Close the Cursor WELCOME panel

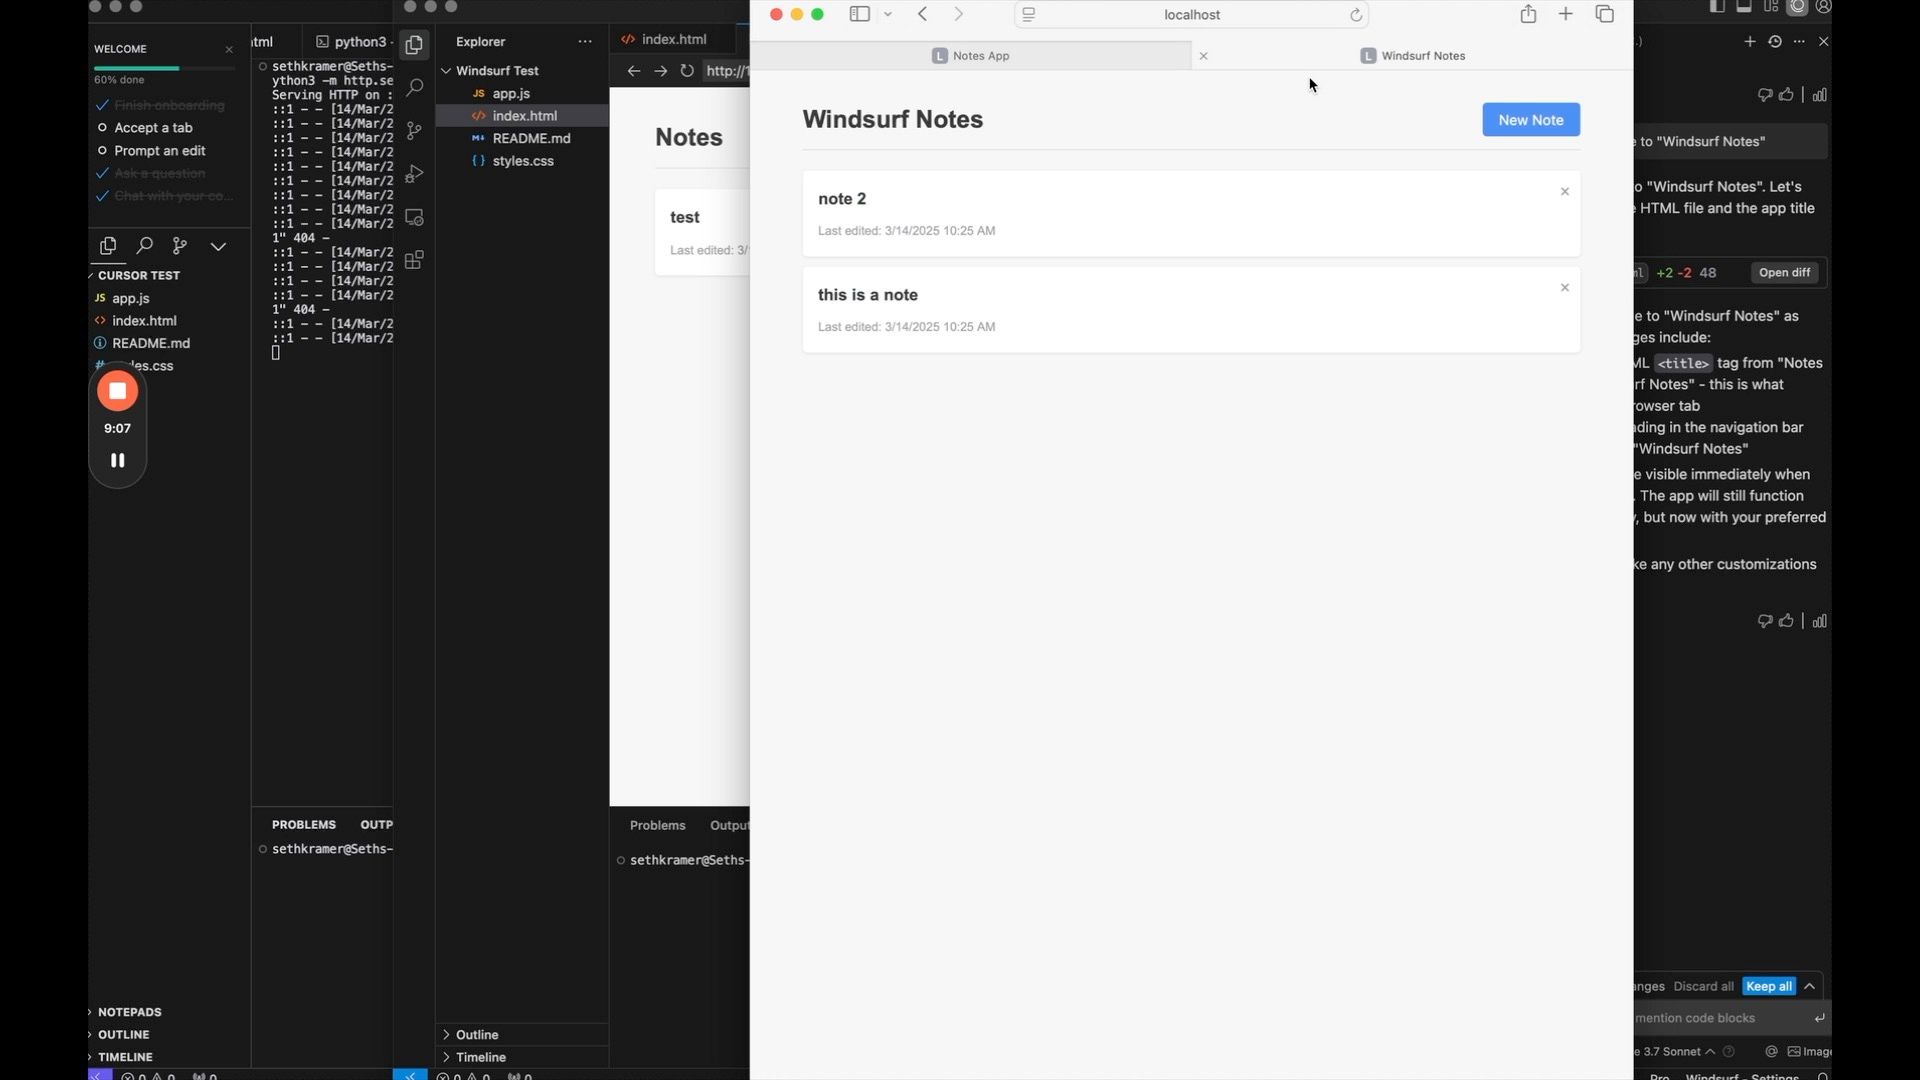click(x=229, y=49)
